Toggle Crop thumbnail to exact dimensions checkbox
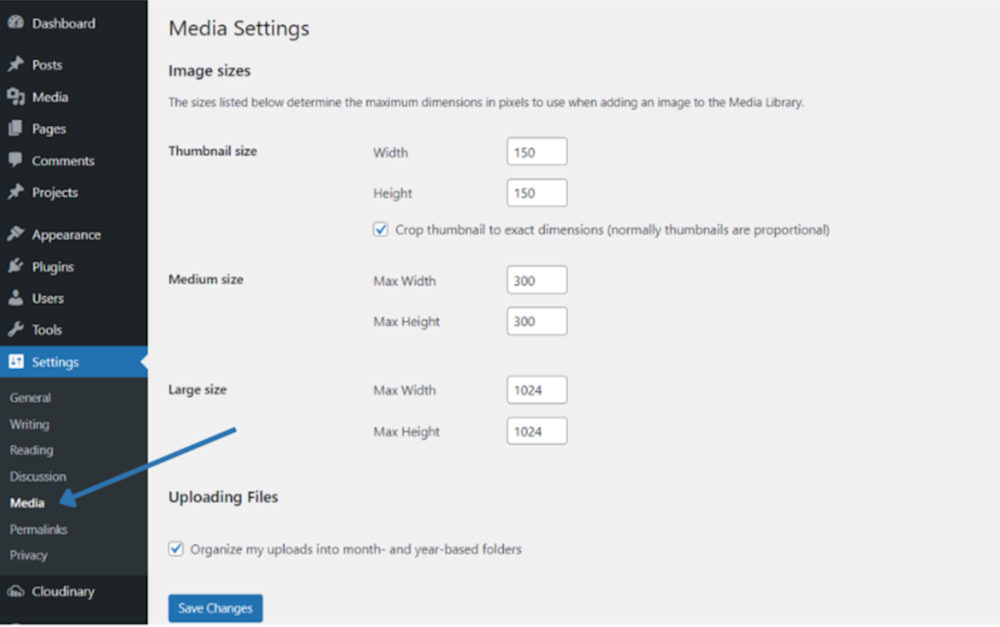Screen dimensions: 1000x627 pyautogui.click(x=380, y=230)
